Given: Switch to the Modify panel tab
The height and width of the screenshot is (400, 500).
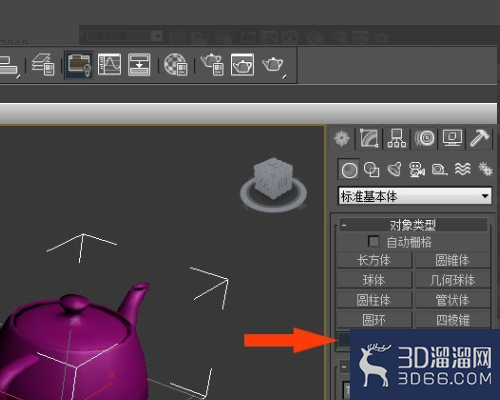Looking at the screenshot, I should 369,138.
